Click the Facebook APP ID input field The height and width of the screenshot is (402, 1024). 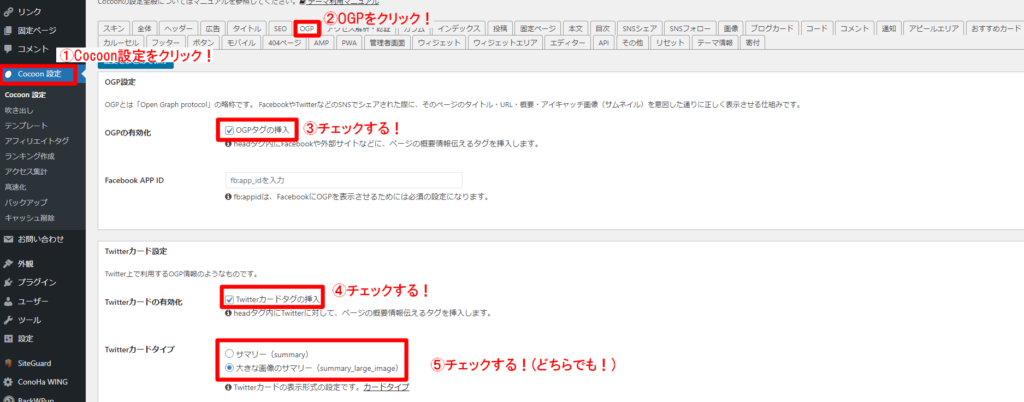click(343, 180)
